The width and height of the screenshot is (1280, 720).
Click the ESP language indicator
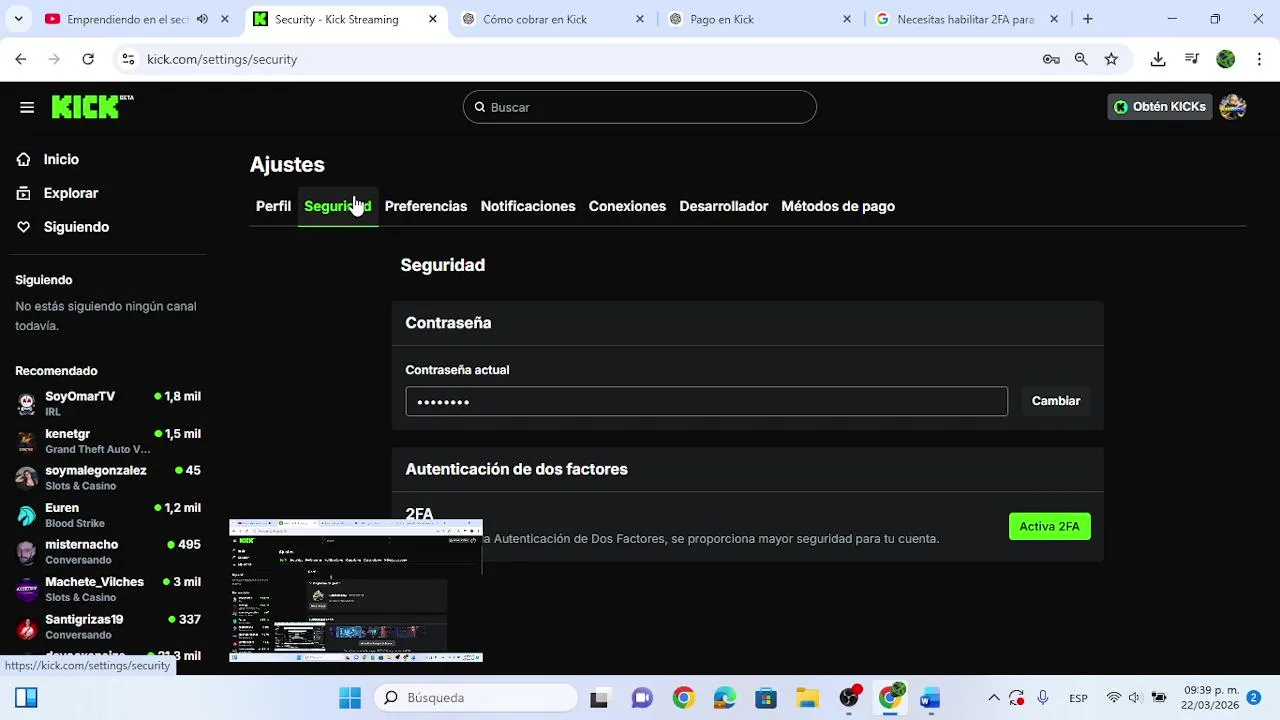point(1078,698)
